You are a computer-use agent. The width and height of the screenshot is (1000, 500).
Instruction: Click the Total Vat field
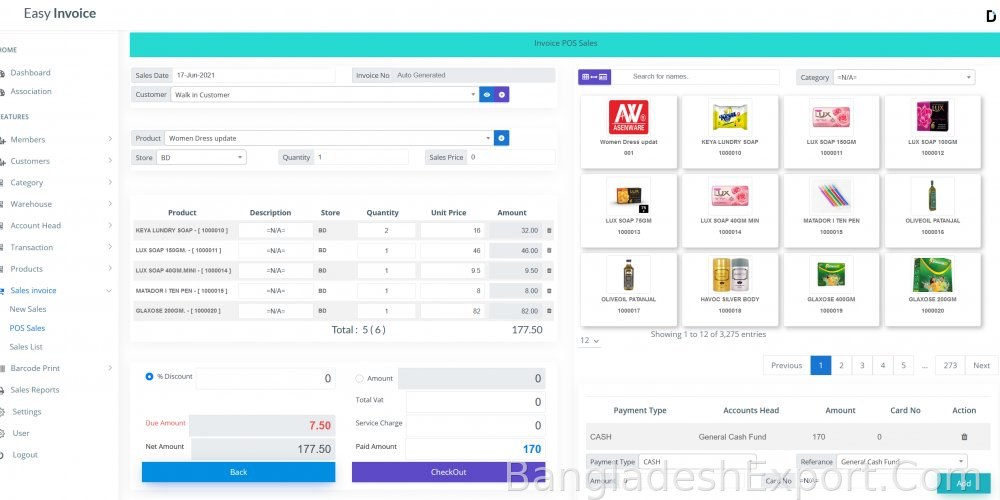475,402
